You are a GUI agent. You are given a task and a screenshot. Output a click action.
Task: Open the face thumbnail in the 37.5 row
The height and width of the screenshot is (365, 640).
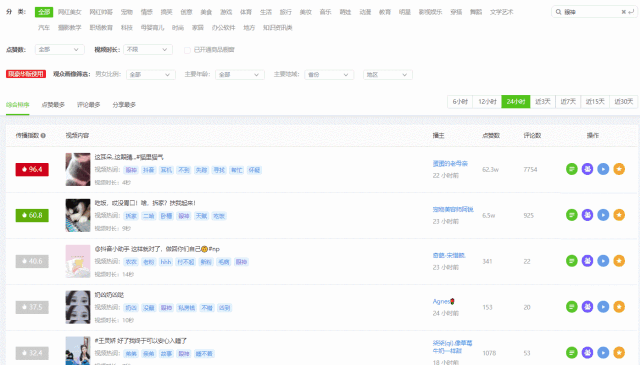pos(78,307)
